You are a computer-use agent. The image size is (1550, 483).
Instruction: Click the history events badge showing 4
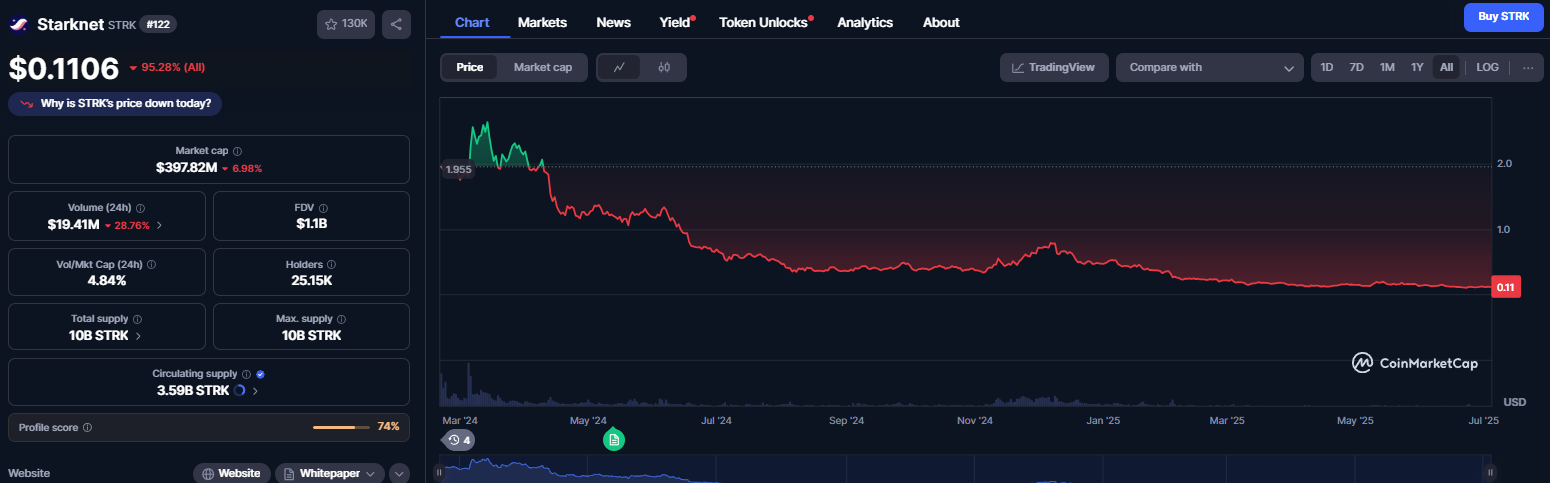[459, 440]
